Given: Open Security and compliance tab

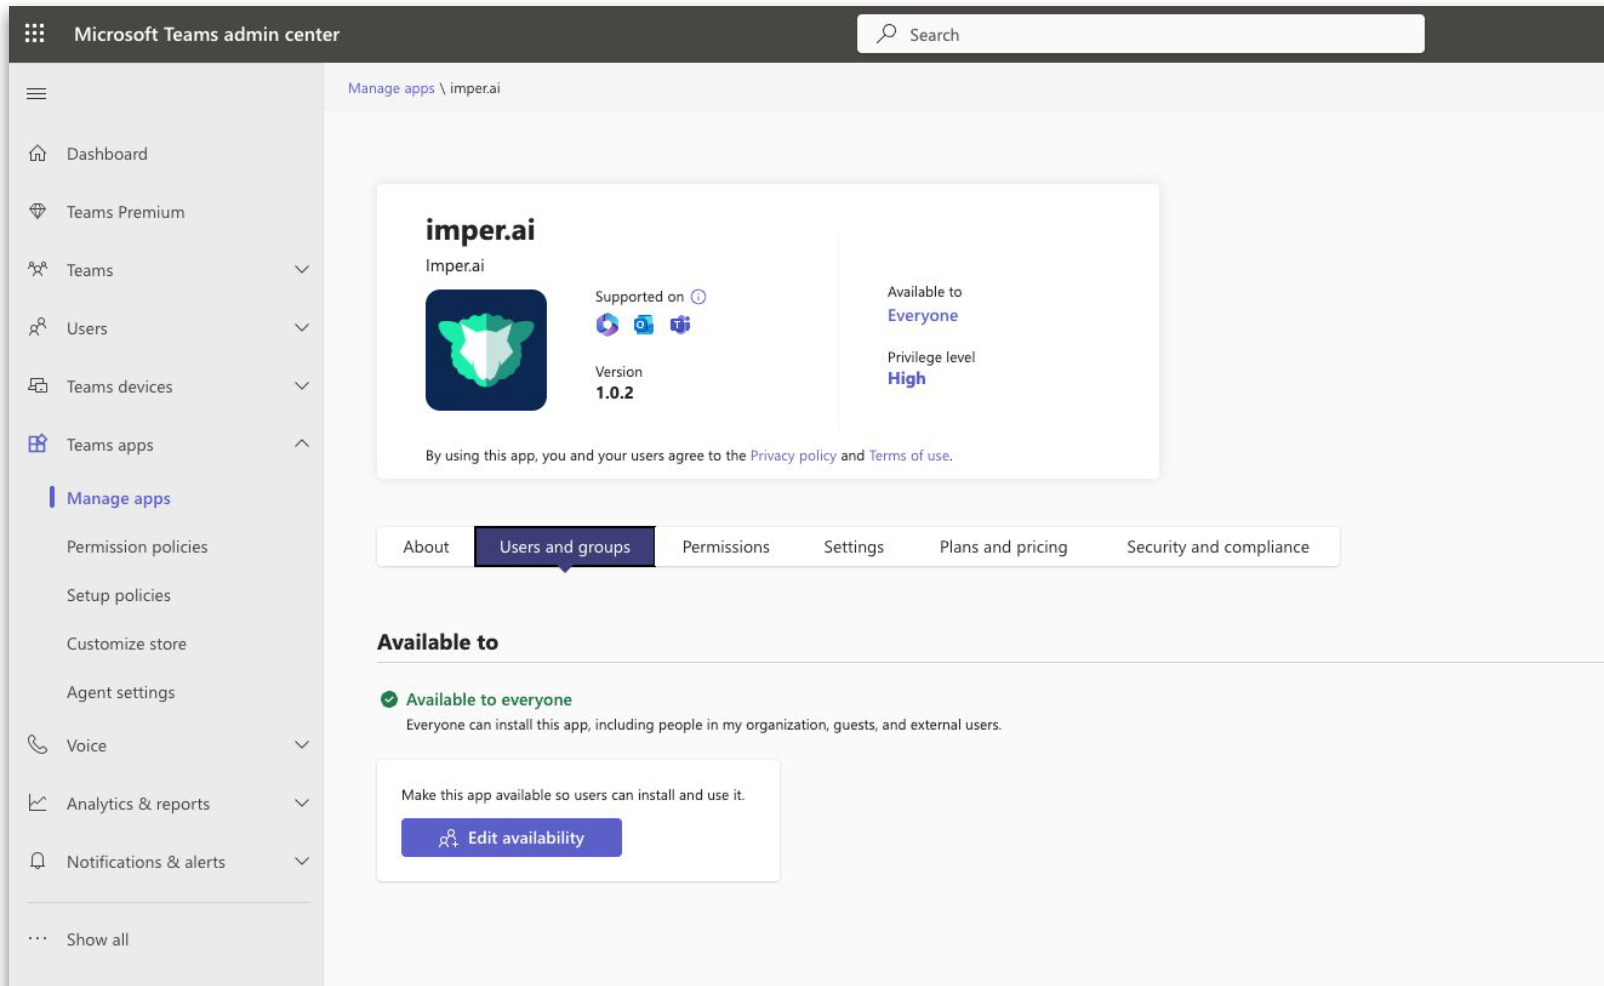Looking at the screenshot, I should click(x=1218, y=547).
